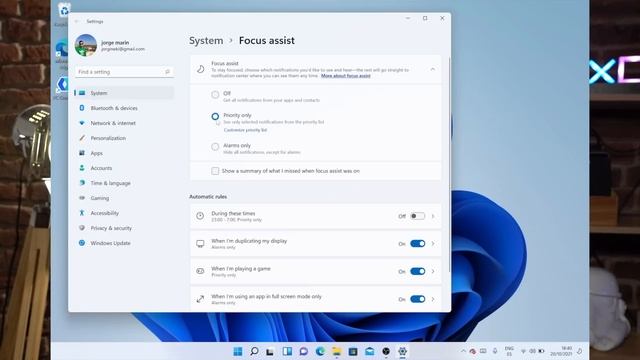The width and height of the screenshot is (640, 360).
Task: Open the notification center moon icon
Action: (580, 351)
